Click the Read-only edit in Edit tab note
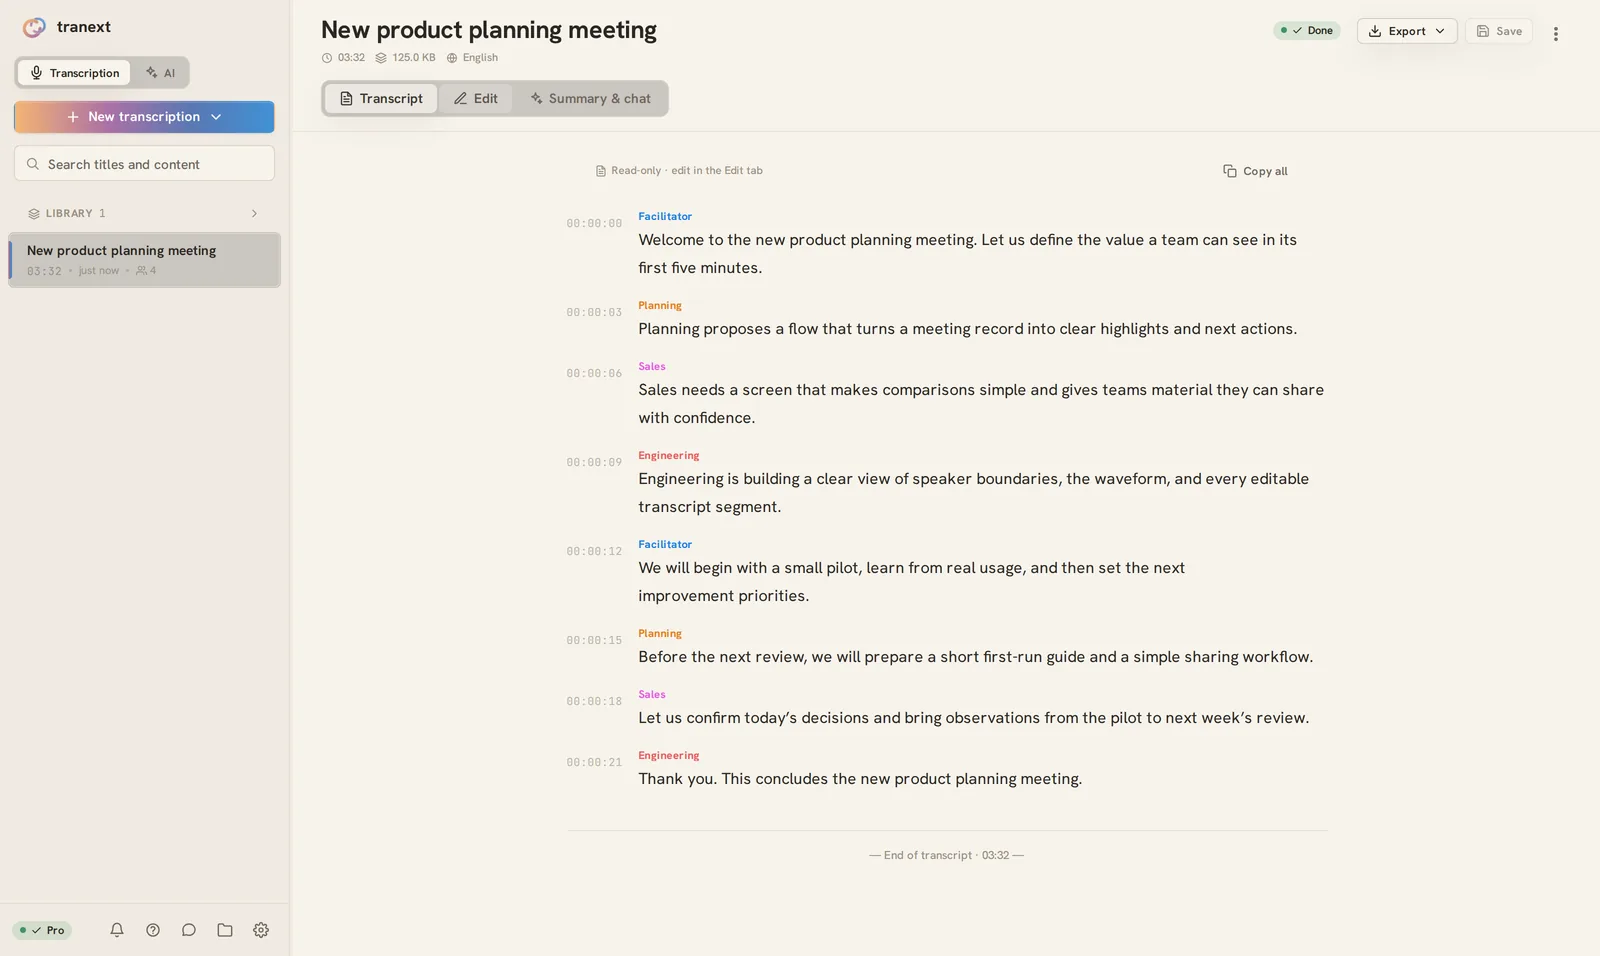Screen dimensions: 1600x956 click(x=679, y=170)
